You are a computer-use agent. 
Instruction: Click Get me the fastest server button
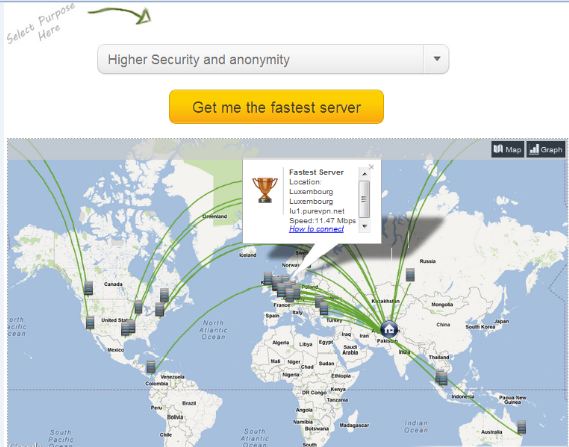(x=276, y=107)
